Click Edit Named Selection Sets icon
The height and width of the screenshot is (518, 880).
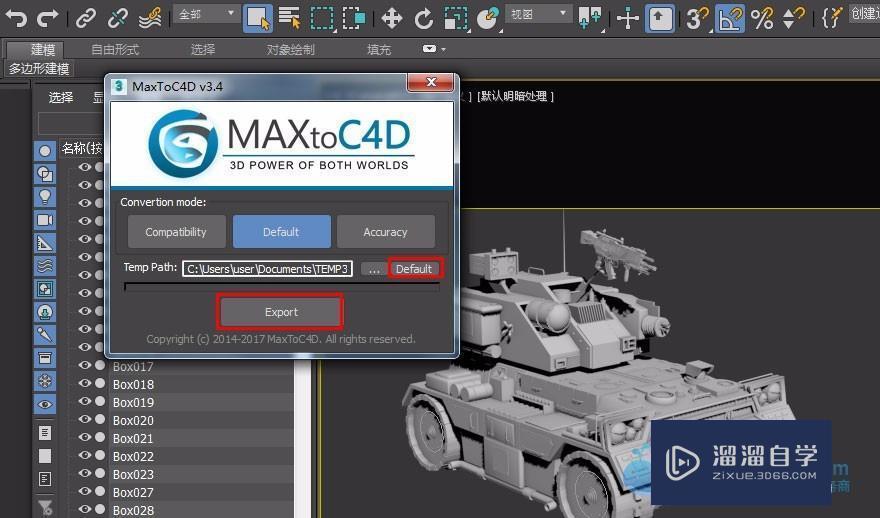coord(832,19)
